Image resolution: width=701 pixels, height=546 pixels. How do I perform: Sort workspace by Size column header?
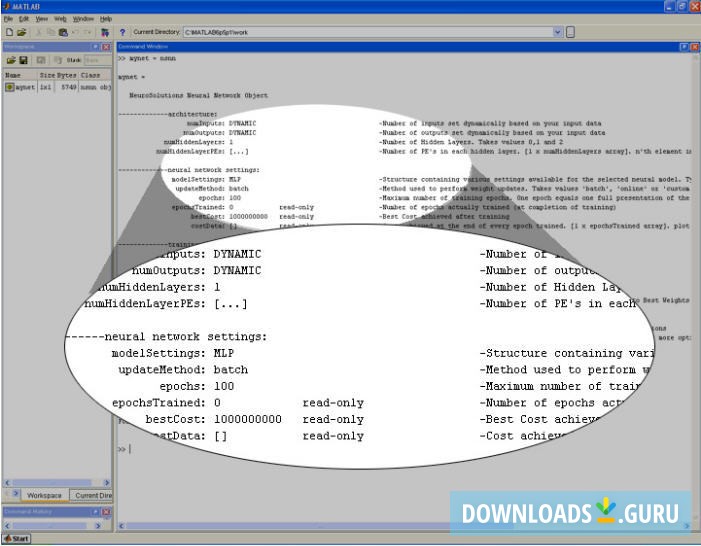point(46,75)
